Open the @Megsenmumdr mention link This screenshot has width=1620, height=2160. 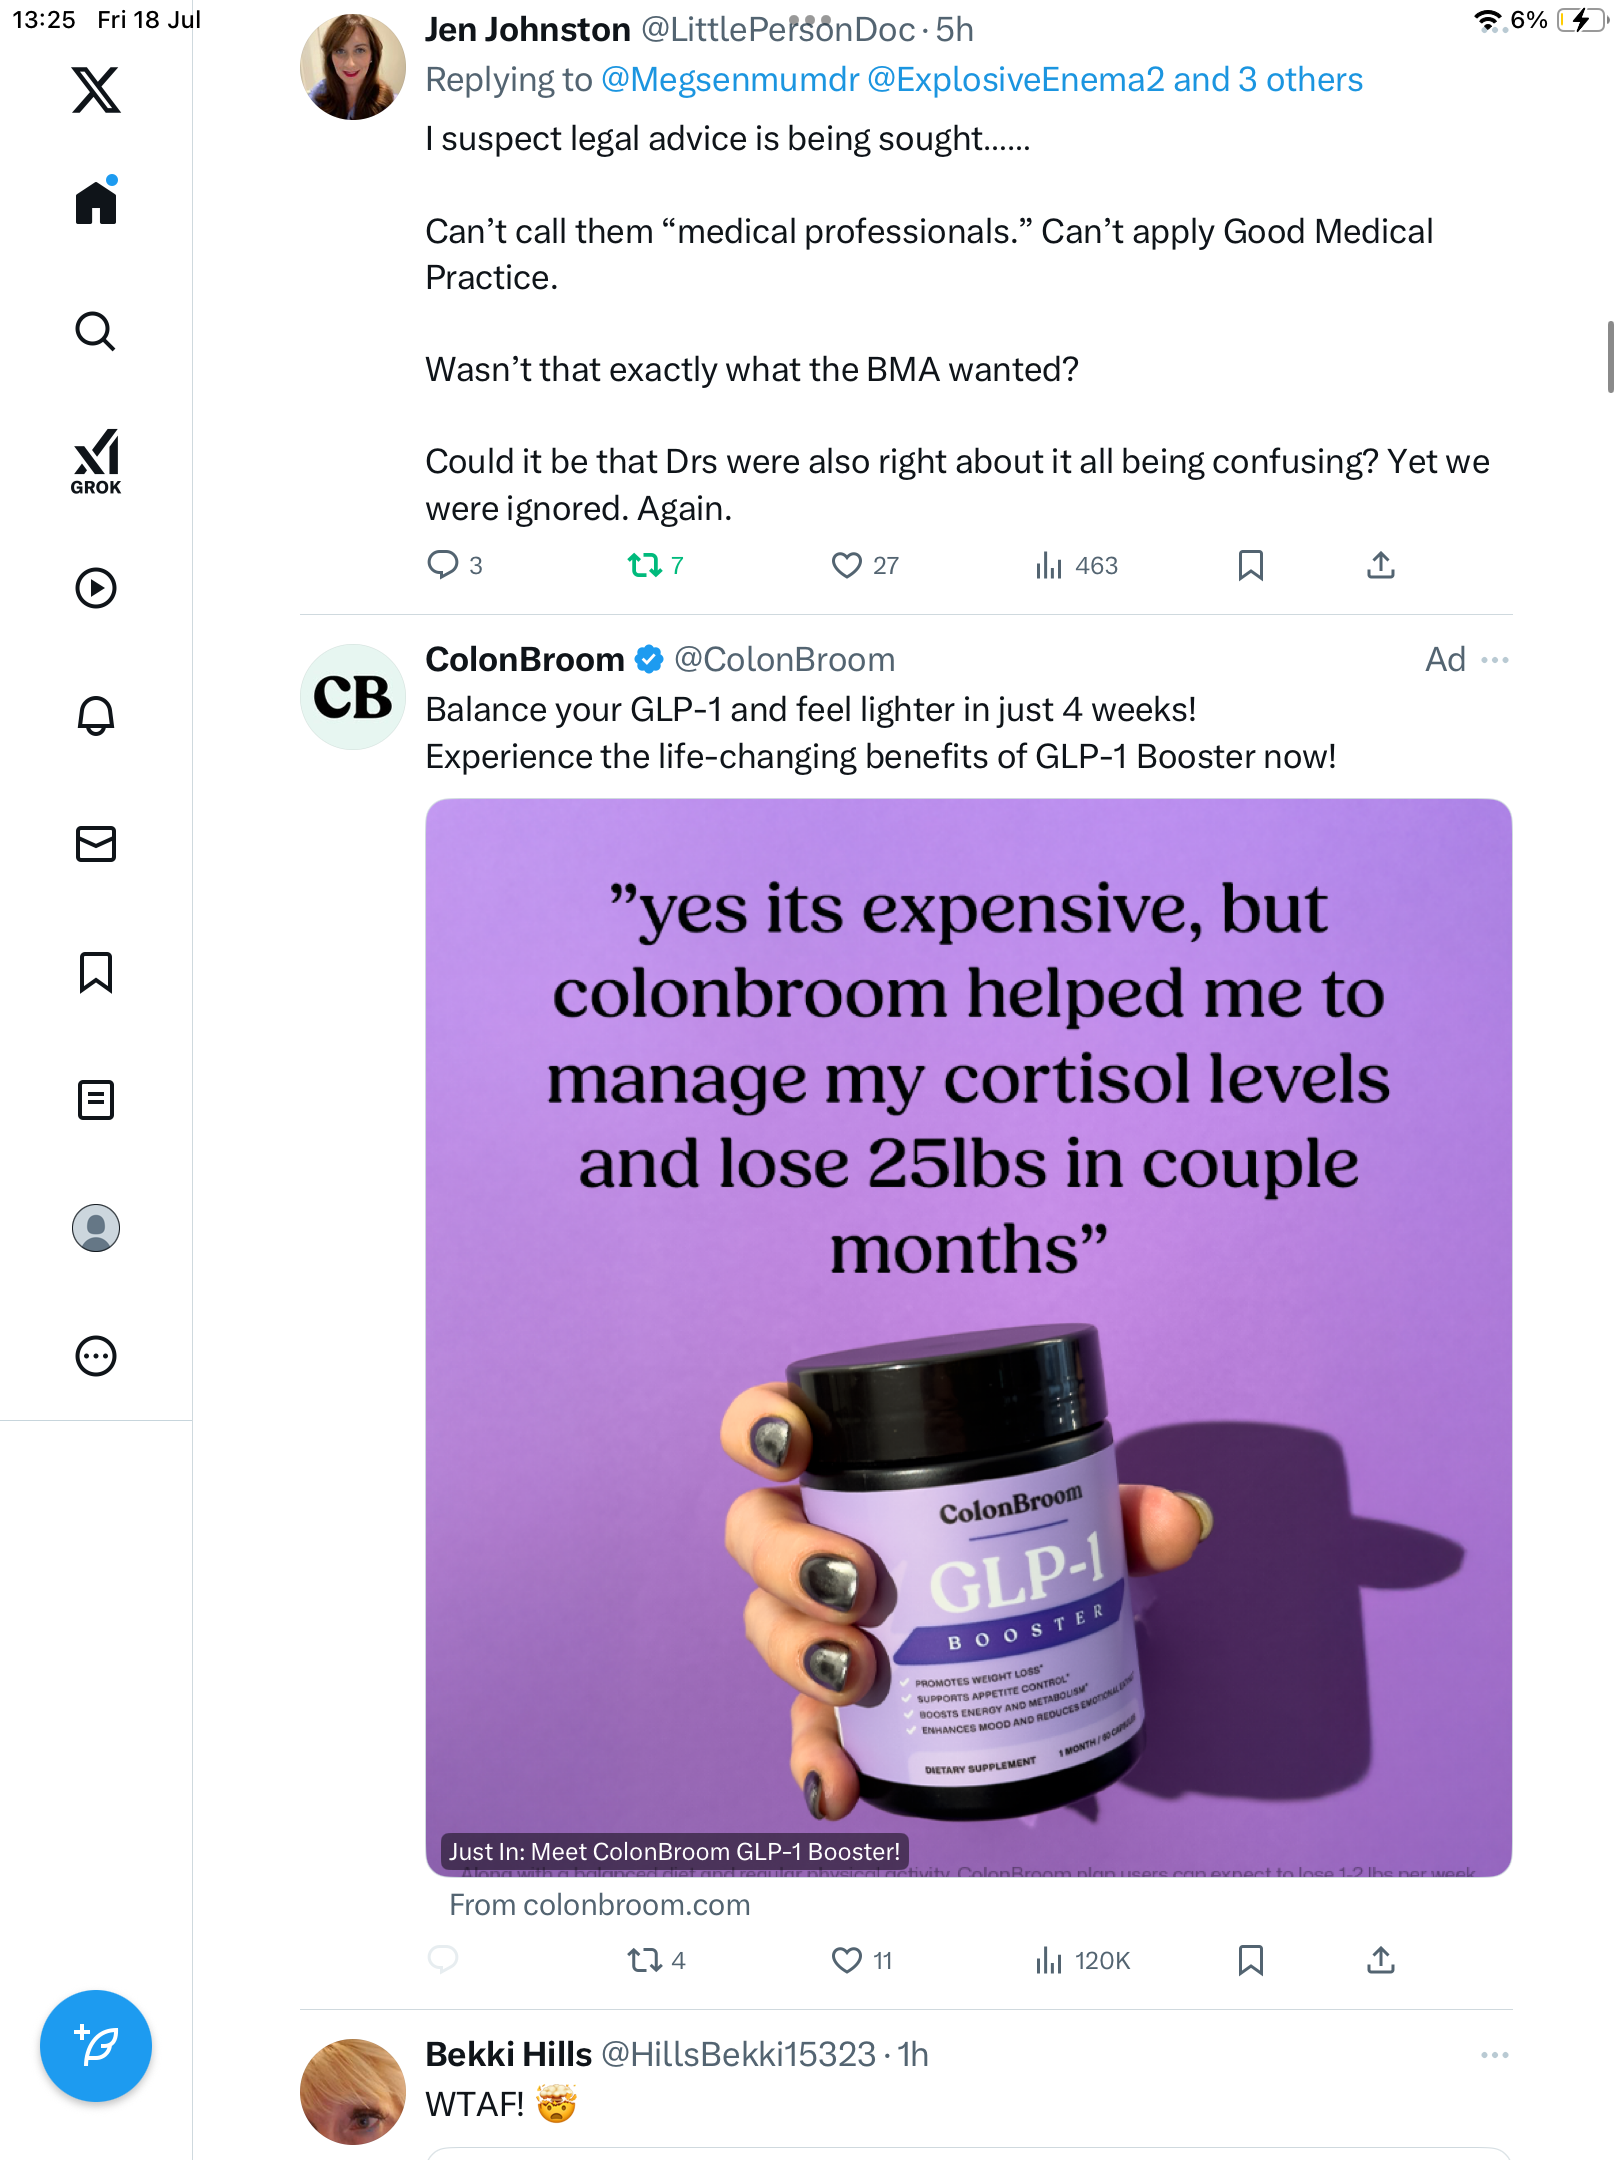coord(730,80)
